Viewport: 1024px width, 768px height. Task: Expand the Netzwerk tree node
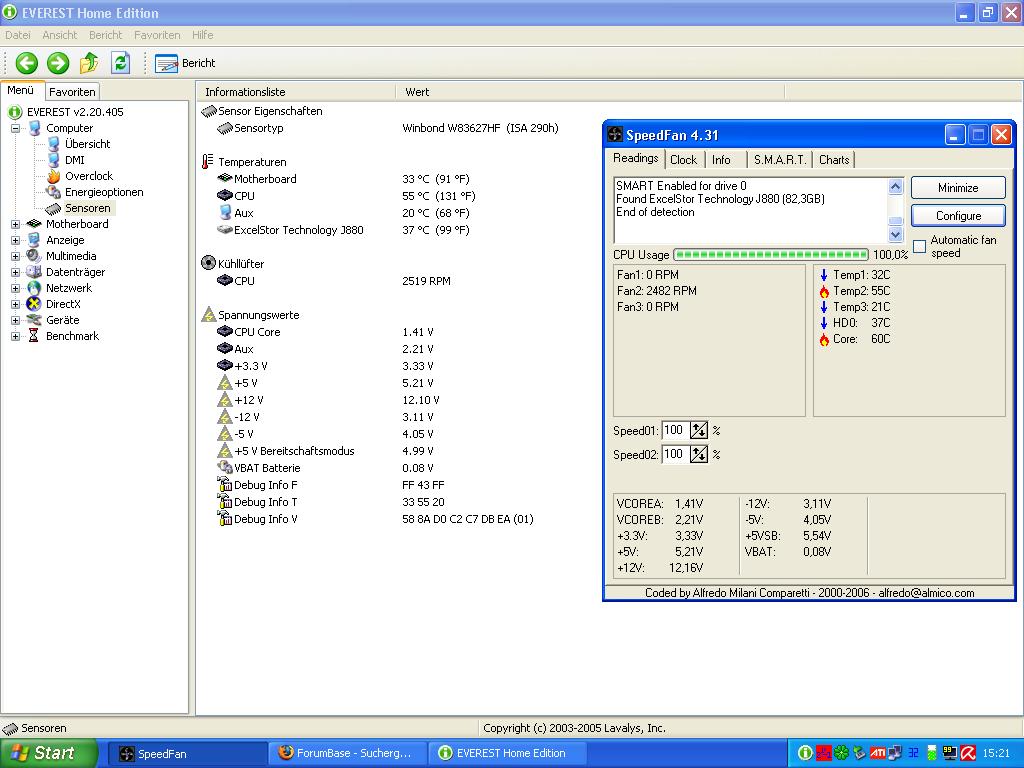click(x=15, y=289)
